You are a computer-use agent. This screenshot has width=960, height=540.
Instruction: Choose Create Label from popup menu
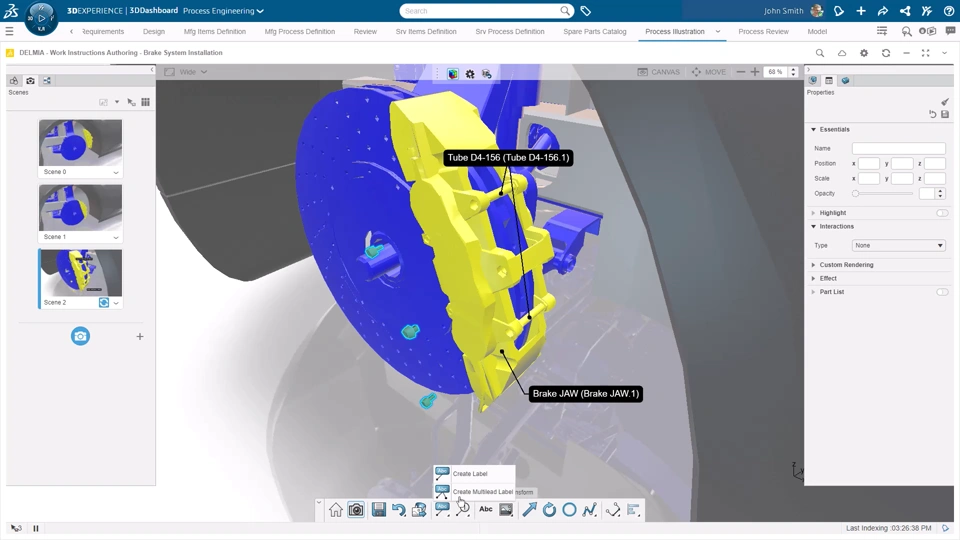(x=474, y=473)
